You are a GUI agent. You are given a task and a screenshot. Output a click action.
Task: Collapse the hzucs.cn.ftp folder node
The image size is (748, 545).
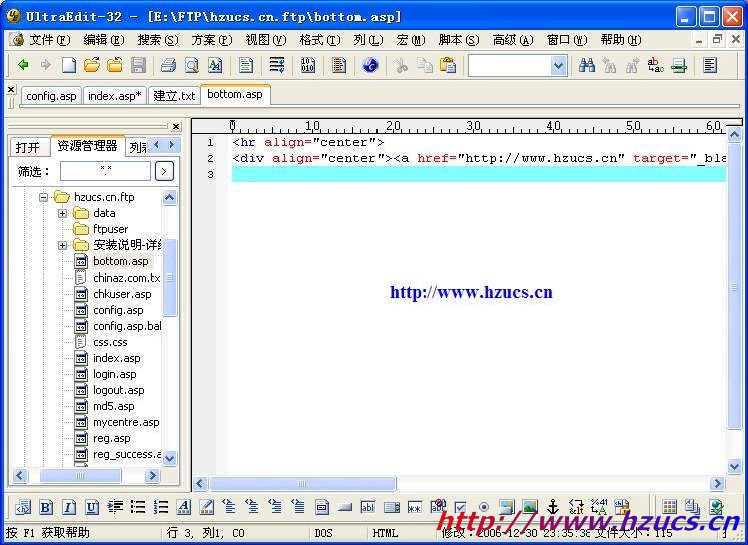pos(43,197)
